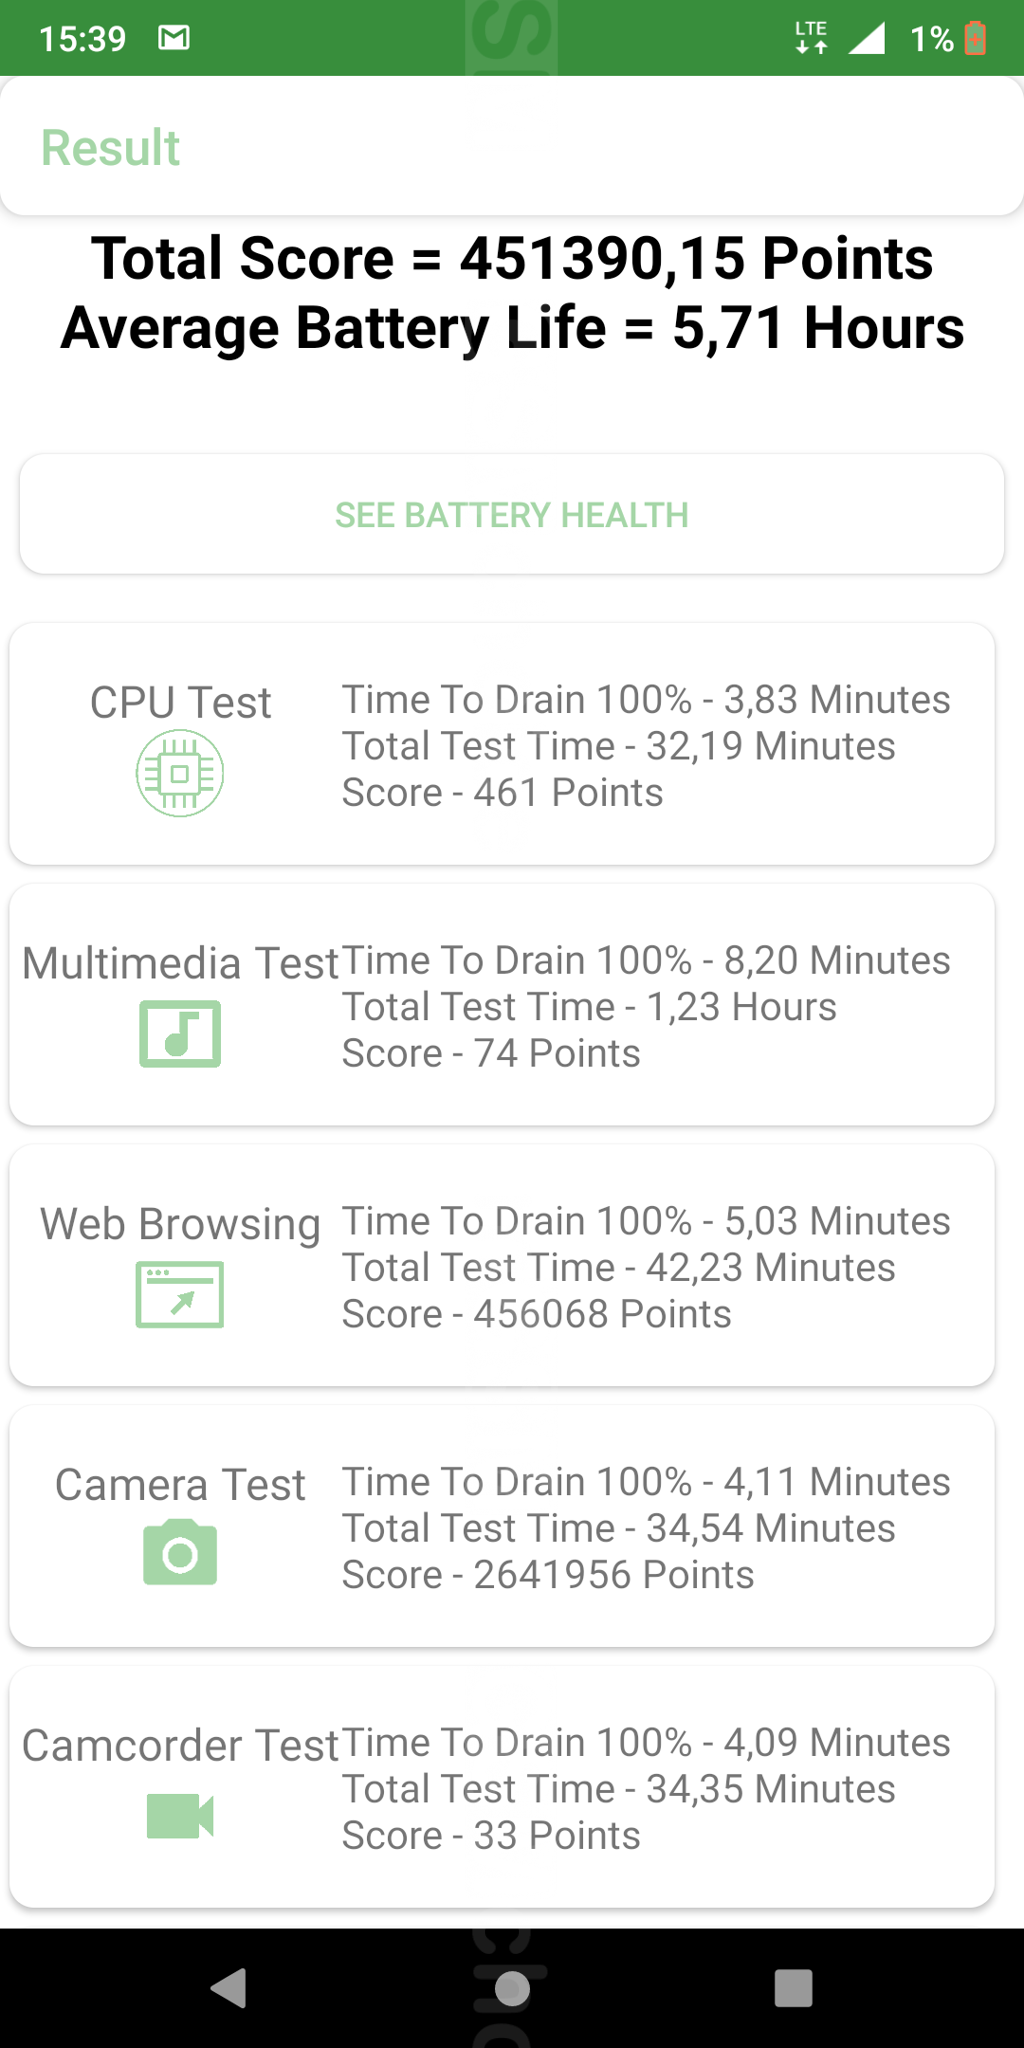The height and width of the screenshot is (2048, 1024).
Task: Tap the CPU chip icon
Action: (180, 773)
